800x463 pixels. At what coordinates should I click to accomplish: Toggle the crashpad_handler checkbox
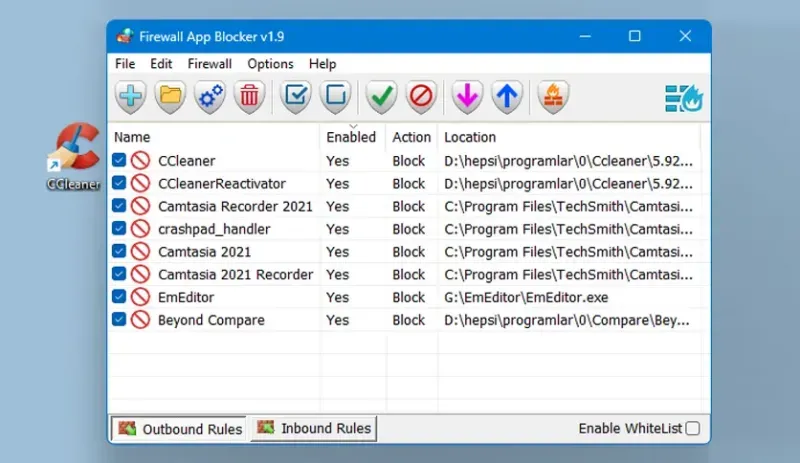pyautogui.click(x=119, y=228)
